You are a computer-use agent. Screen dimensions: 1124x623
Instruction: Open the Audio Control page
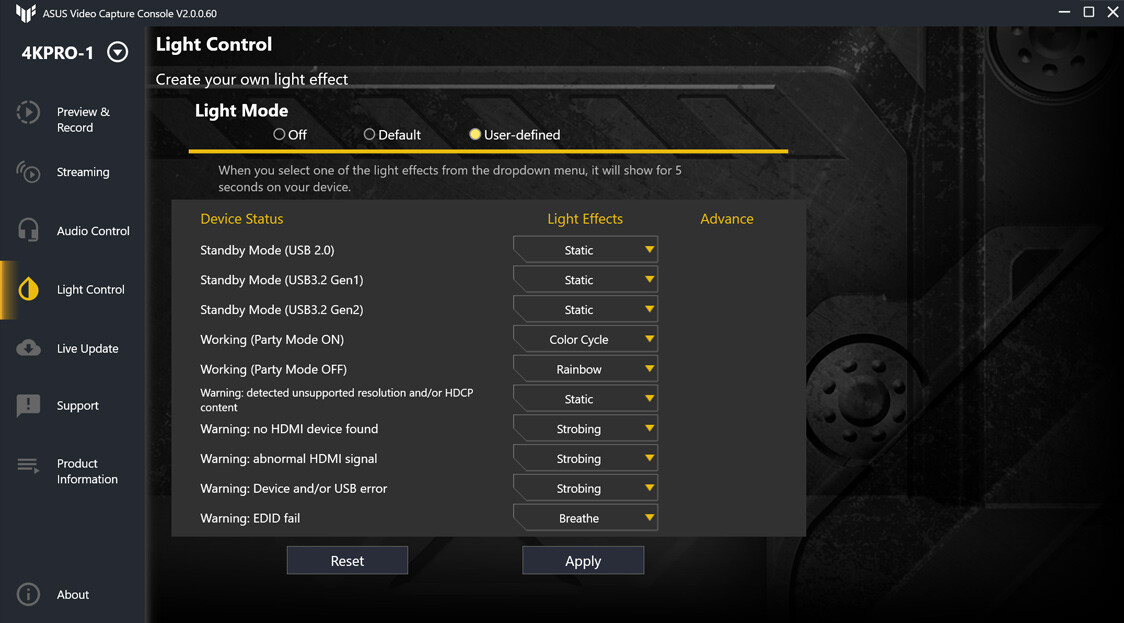(93, 231)
